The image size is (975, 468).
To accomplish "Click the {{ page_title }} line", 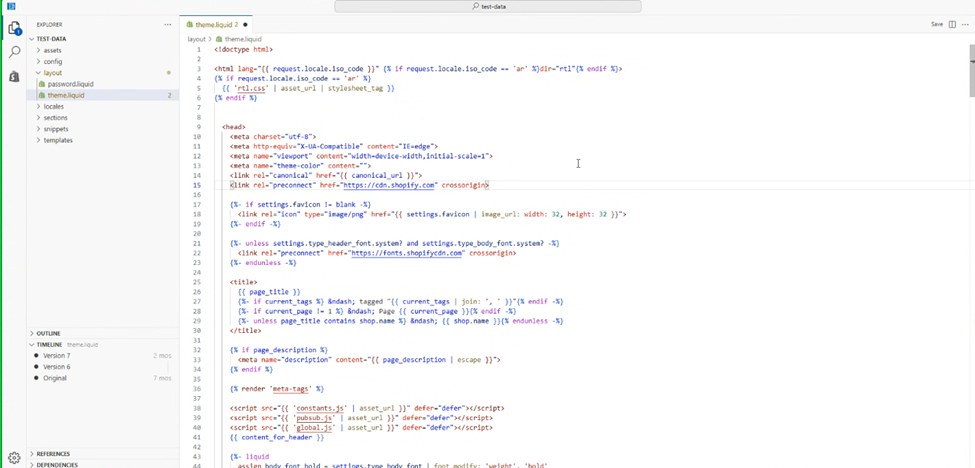I will (269, 291).
